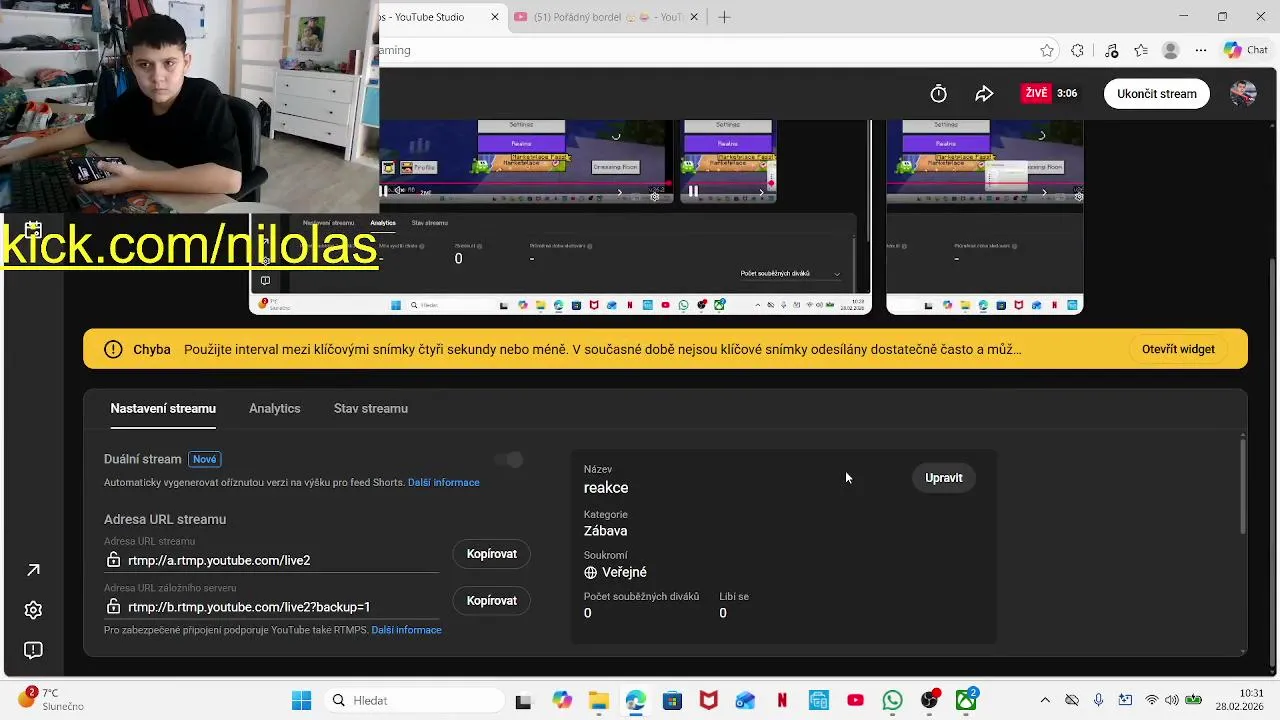The image size is (1280, 720).
Task: Open Microsoft Store from the taskbar
Action: (x=671, y=701)
